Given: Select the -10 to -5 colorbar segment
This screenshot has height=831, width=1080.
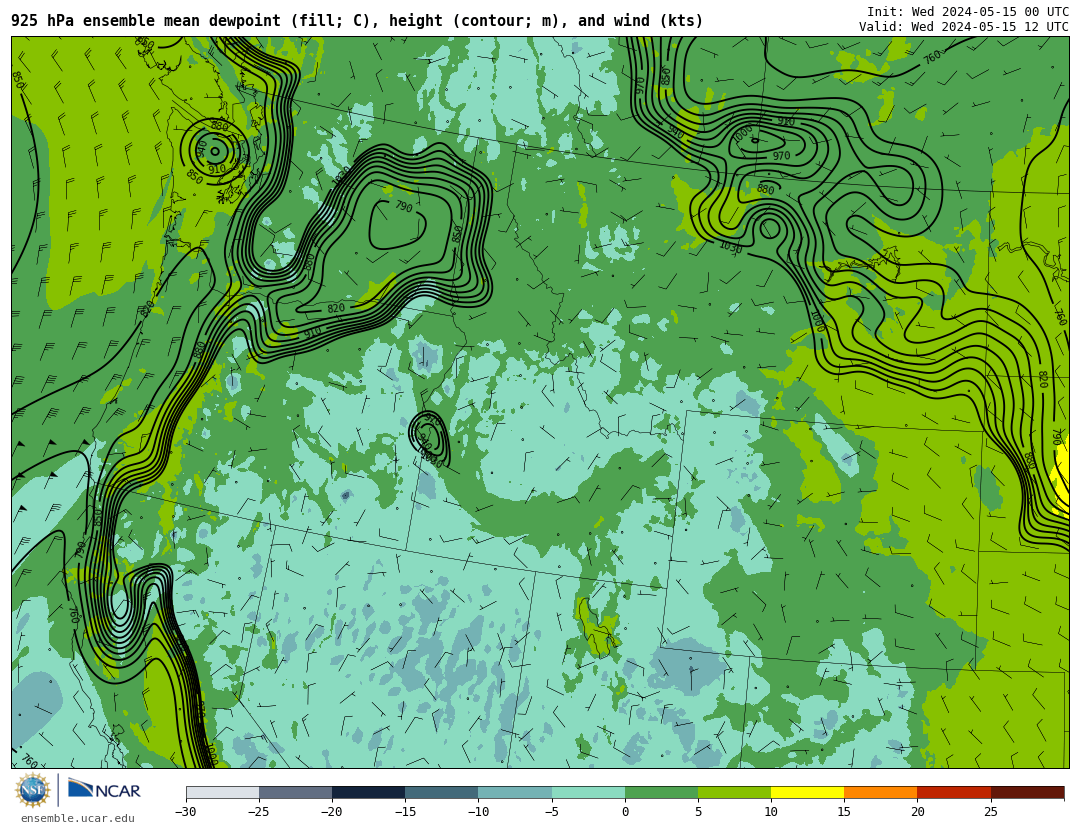Looking at the screenshot, I should click(515, 792).
